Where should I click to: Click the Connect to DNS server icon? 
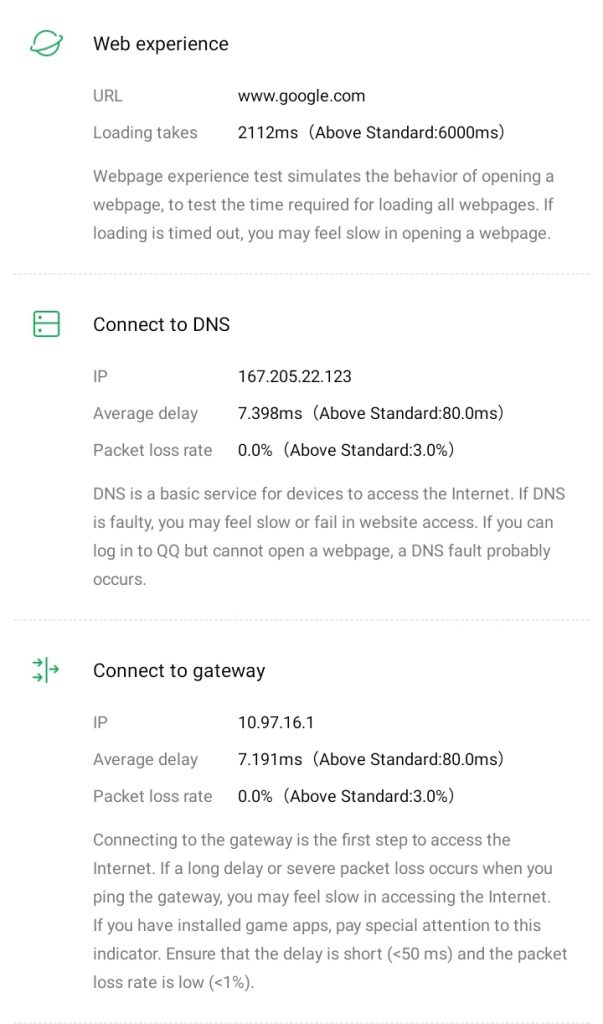pos(46,324)
